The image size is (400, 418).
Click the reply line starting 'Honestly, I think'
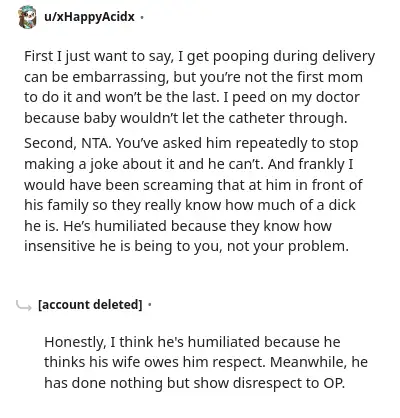click(192, 342)
